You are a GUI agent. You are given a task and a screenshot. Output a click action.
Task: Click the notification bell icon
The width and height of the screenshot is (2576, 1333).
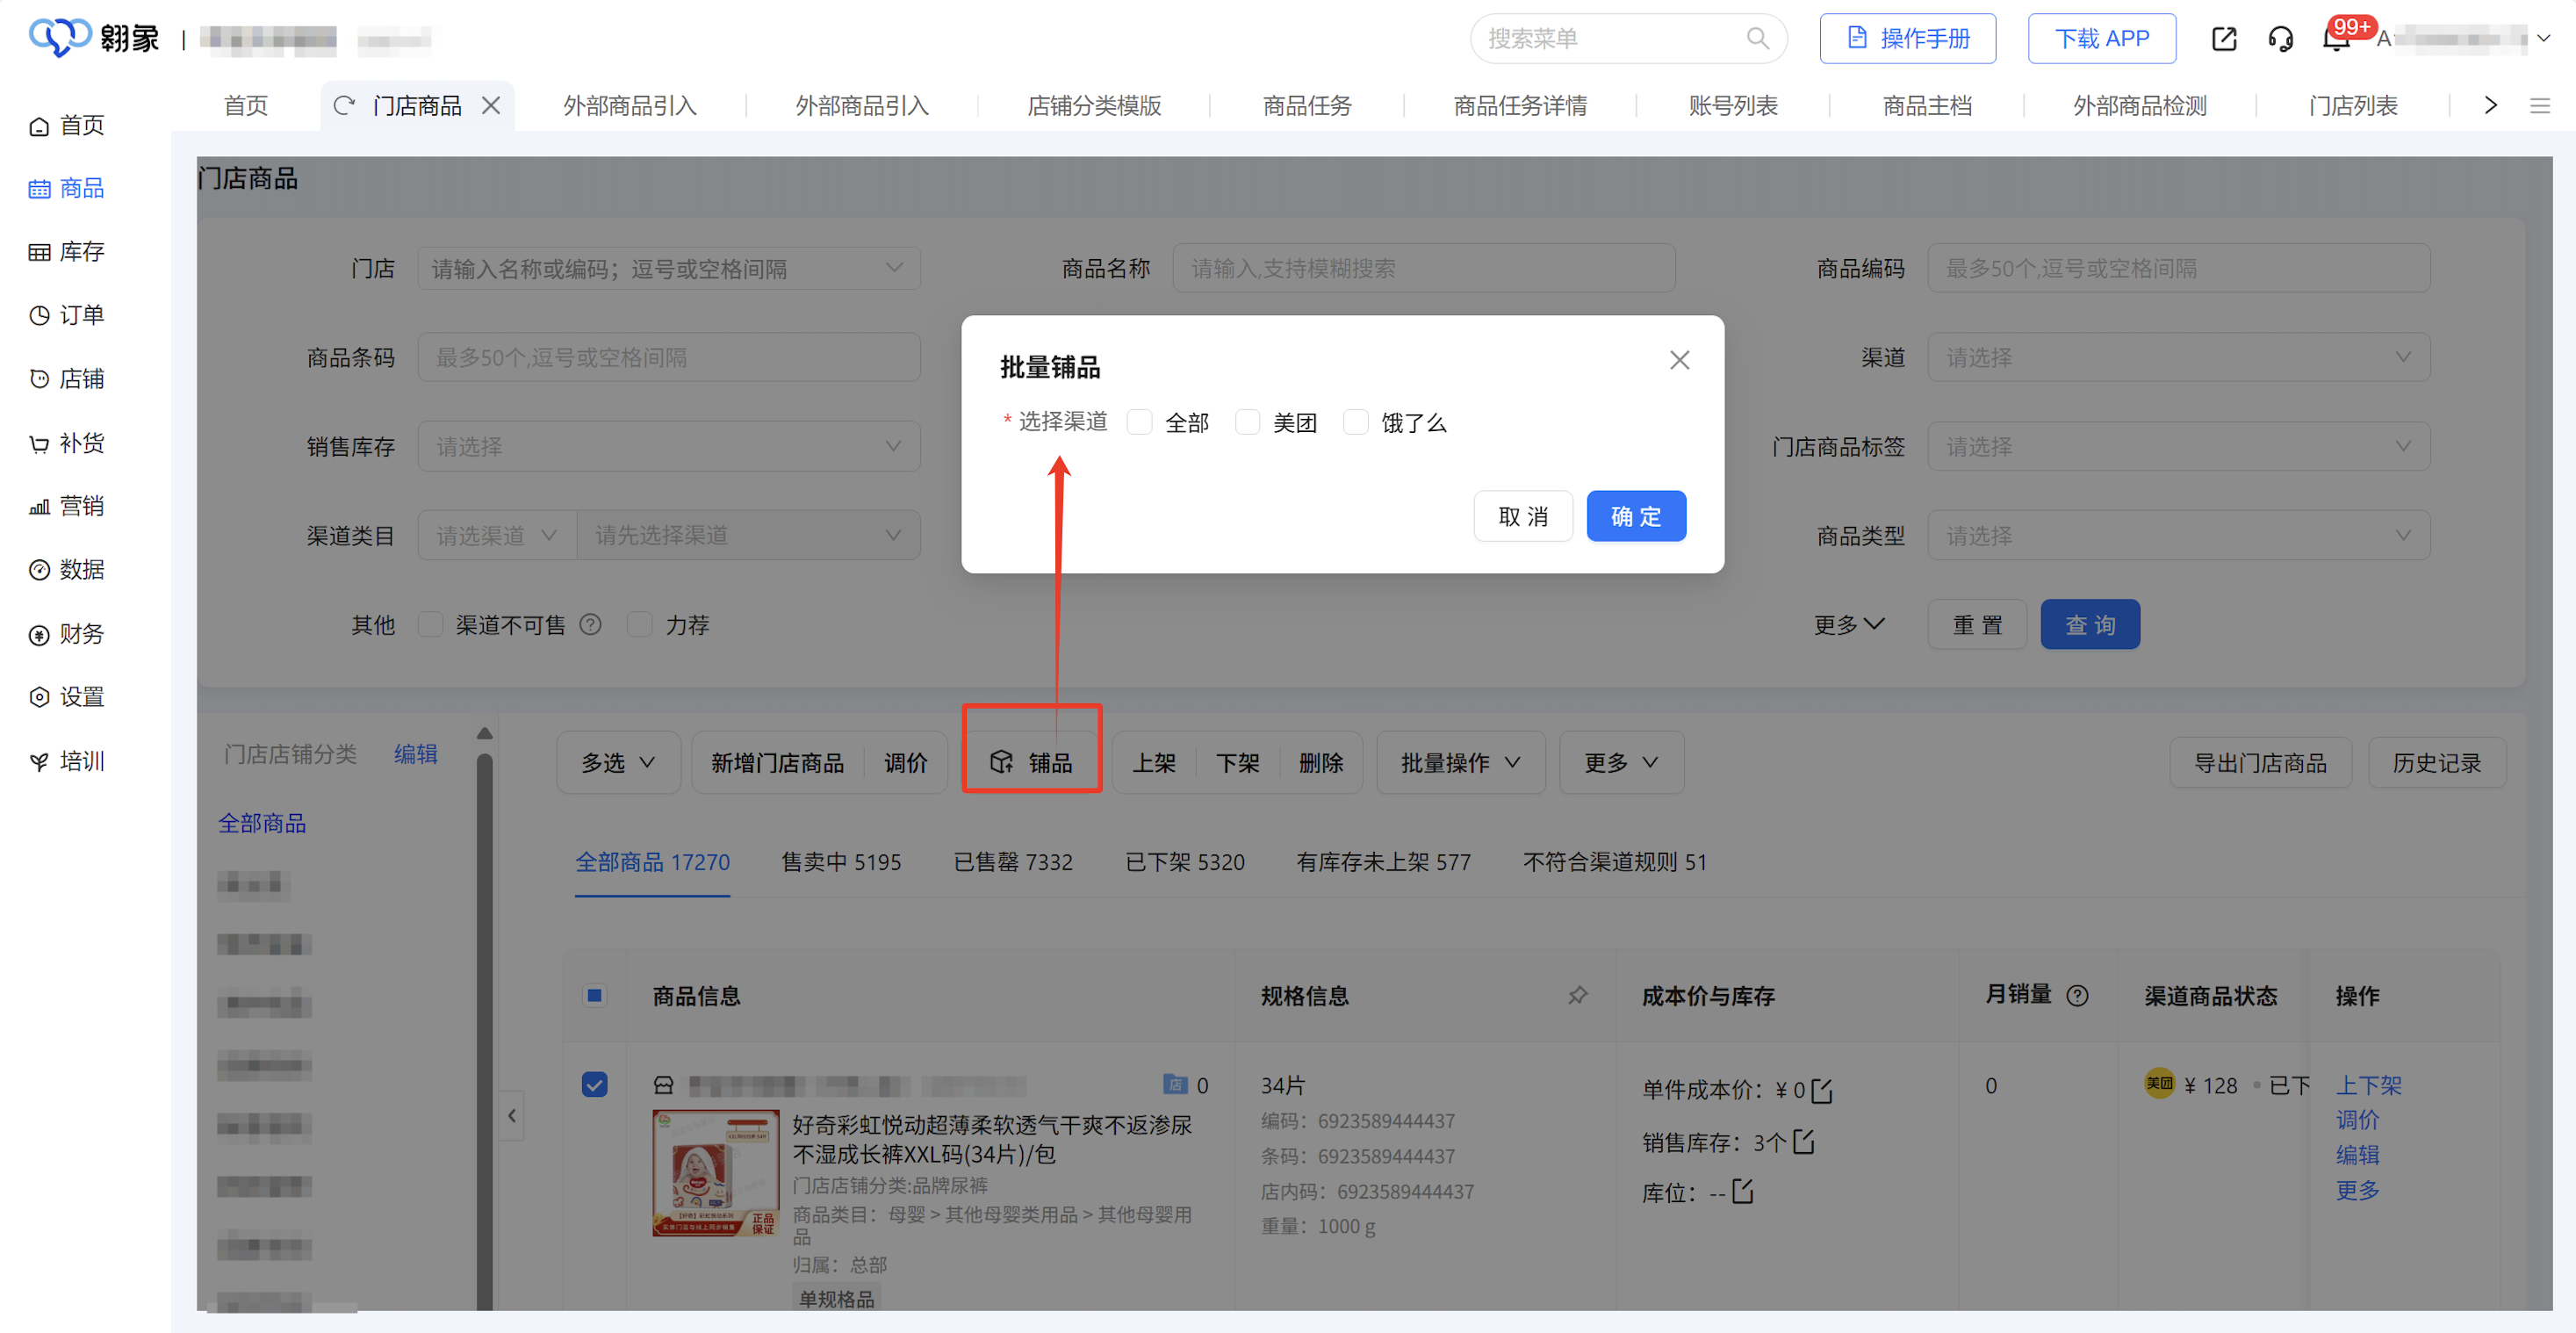point(2335,40)
